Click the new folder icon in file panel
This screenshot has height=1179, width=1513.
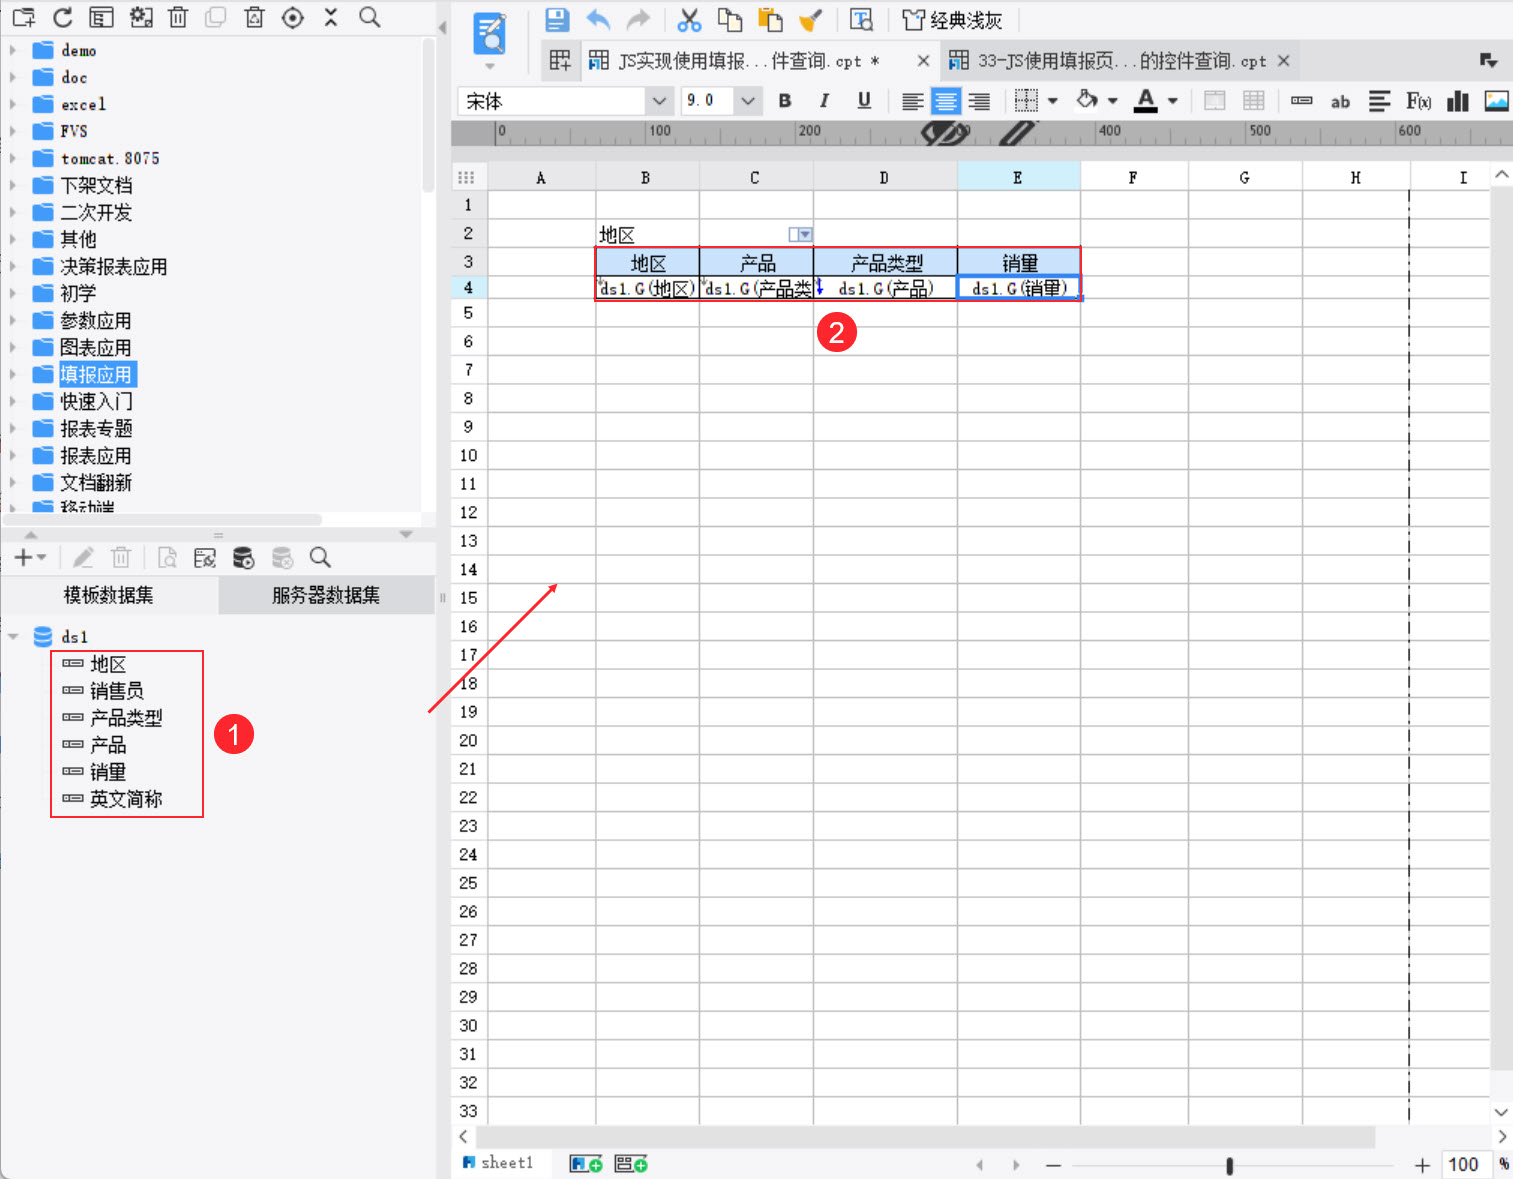[23, 17]
